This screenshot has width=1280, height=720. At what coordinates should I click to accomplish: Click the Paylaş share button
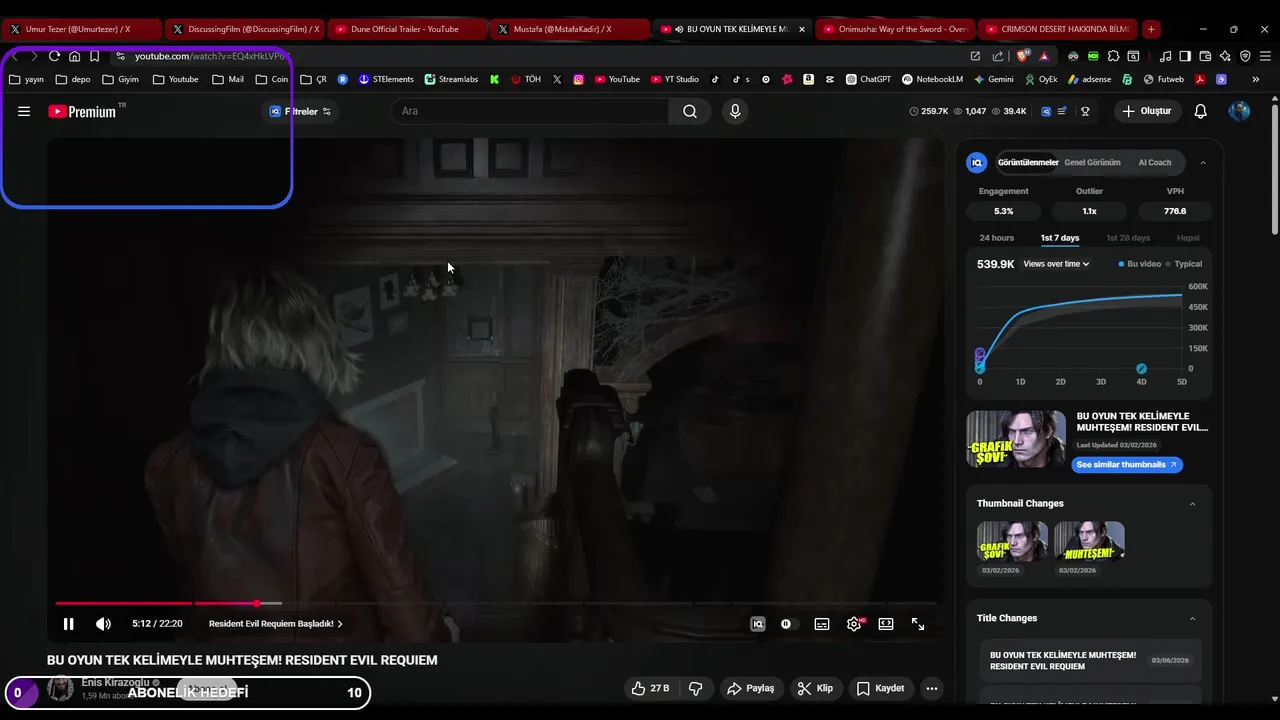pos(751,688)
